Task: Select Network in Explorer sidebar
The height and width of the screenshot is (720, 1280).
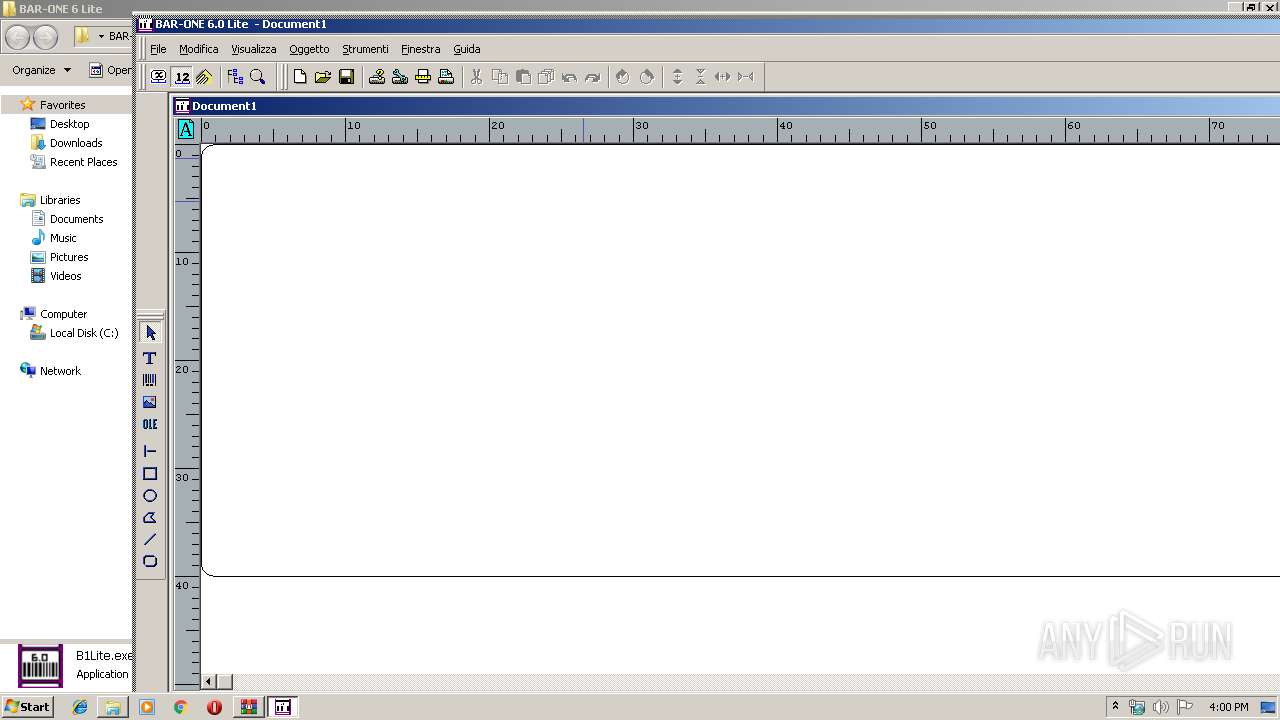Action: tap(60, 371)
